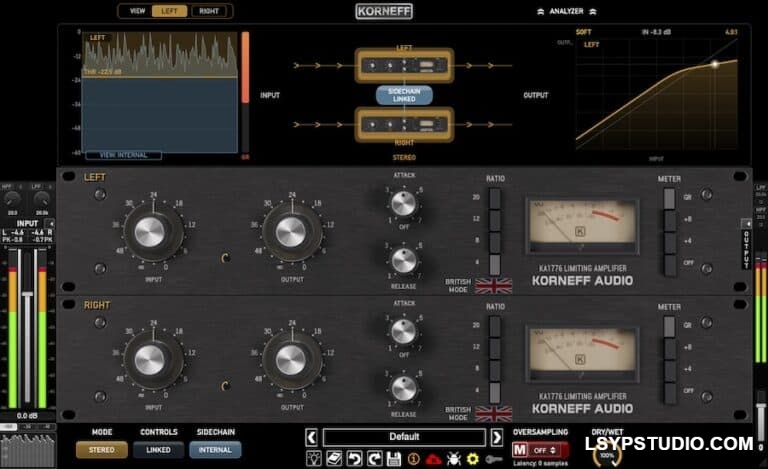Toggle British Mode flag on RIGHT channel

coord(493,414)
